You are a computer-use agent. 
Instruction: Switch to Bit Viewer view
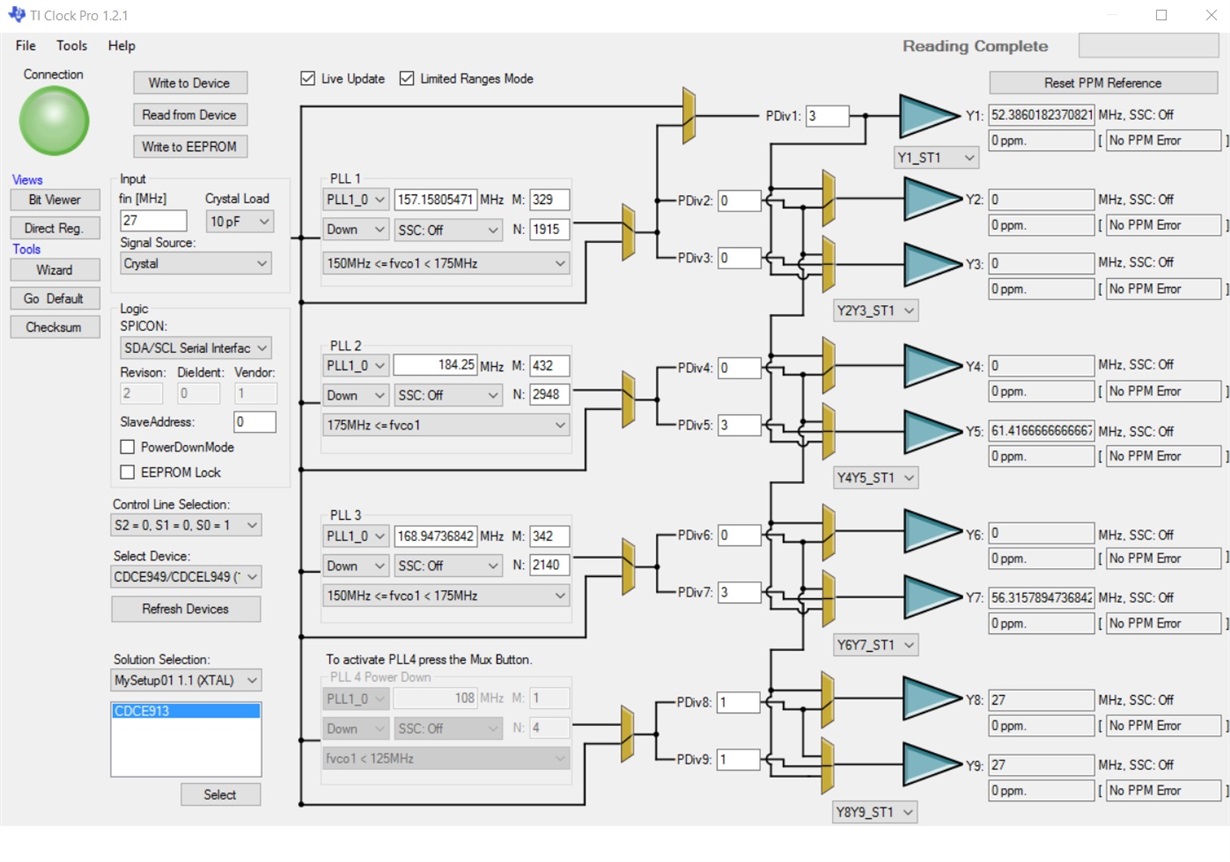click(x=55, y=200)
